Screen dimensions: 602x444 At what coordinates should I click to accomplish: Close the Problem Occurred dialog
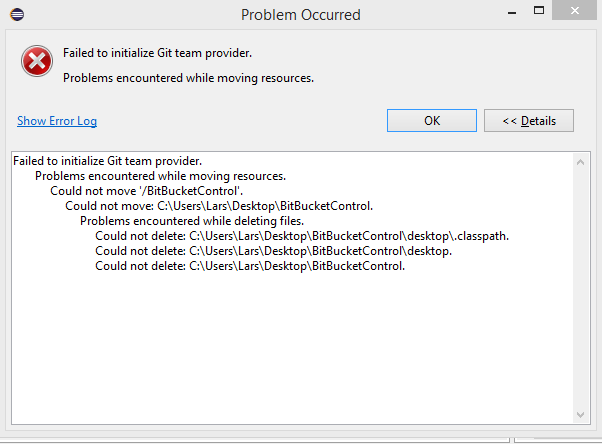point(574,10)
